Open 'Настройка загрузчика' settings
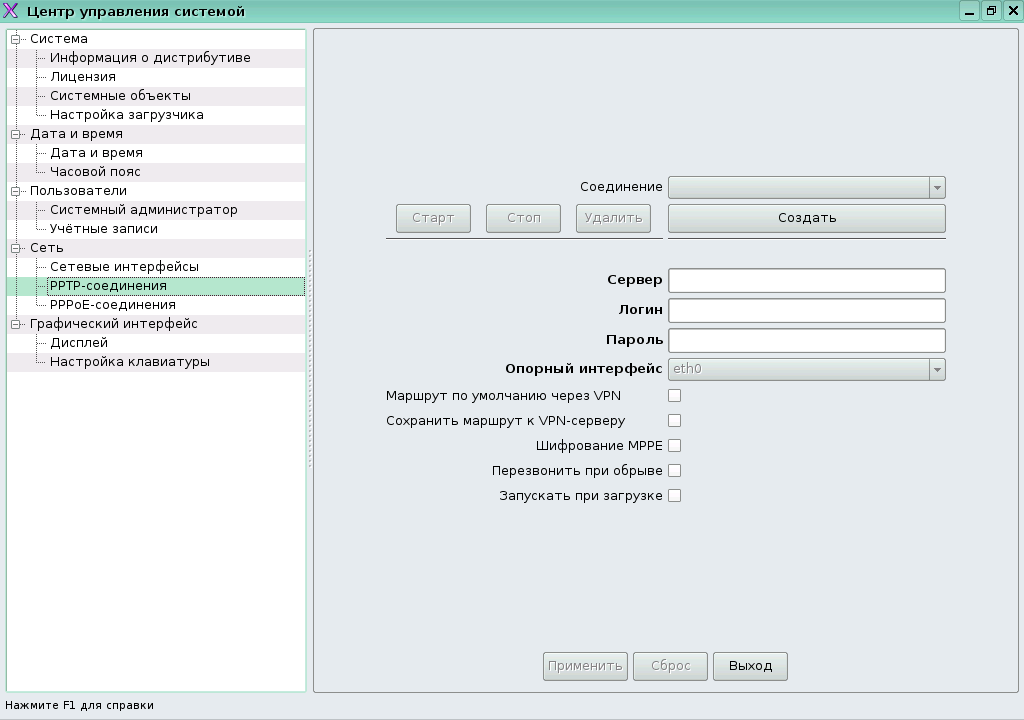 coord(126,115)
